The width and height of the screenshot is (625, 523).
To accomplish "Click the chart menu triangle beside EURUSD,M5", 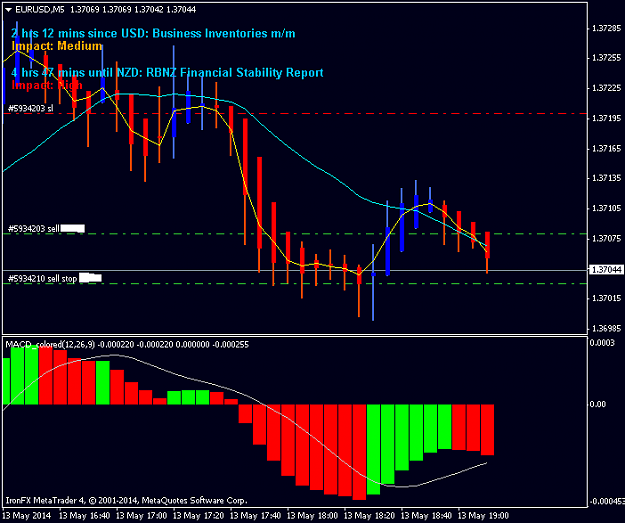I will coord(8,10).
